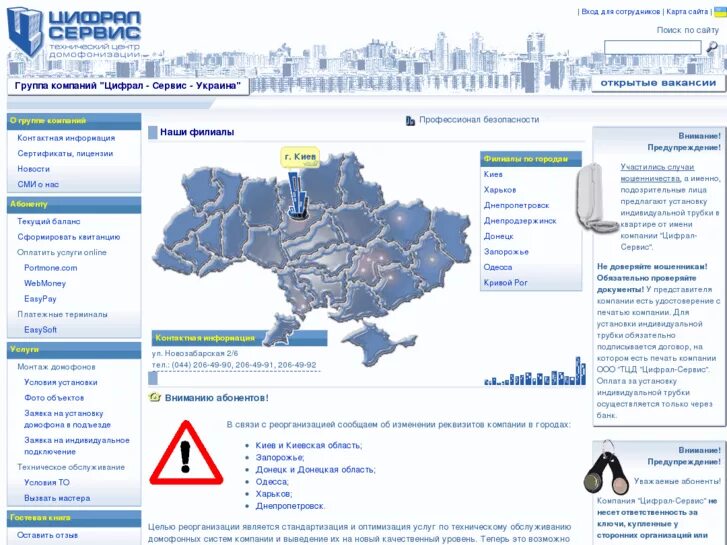Screen dimensions: 727x545
Task: Select the Ukrainian flag language icon
Action: click(x=720, y=12)
